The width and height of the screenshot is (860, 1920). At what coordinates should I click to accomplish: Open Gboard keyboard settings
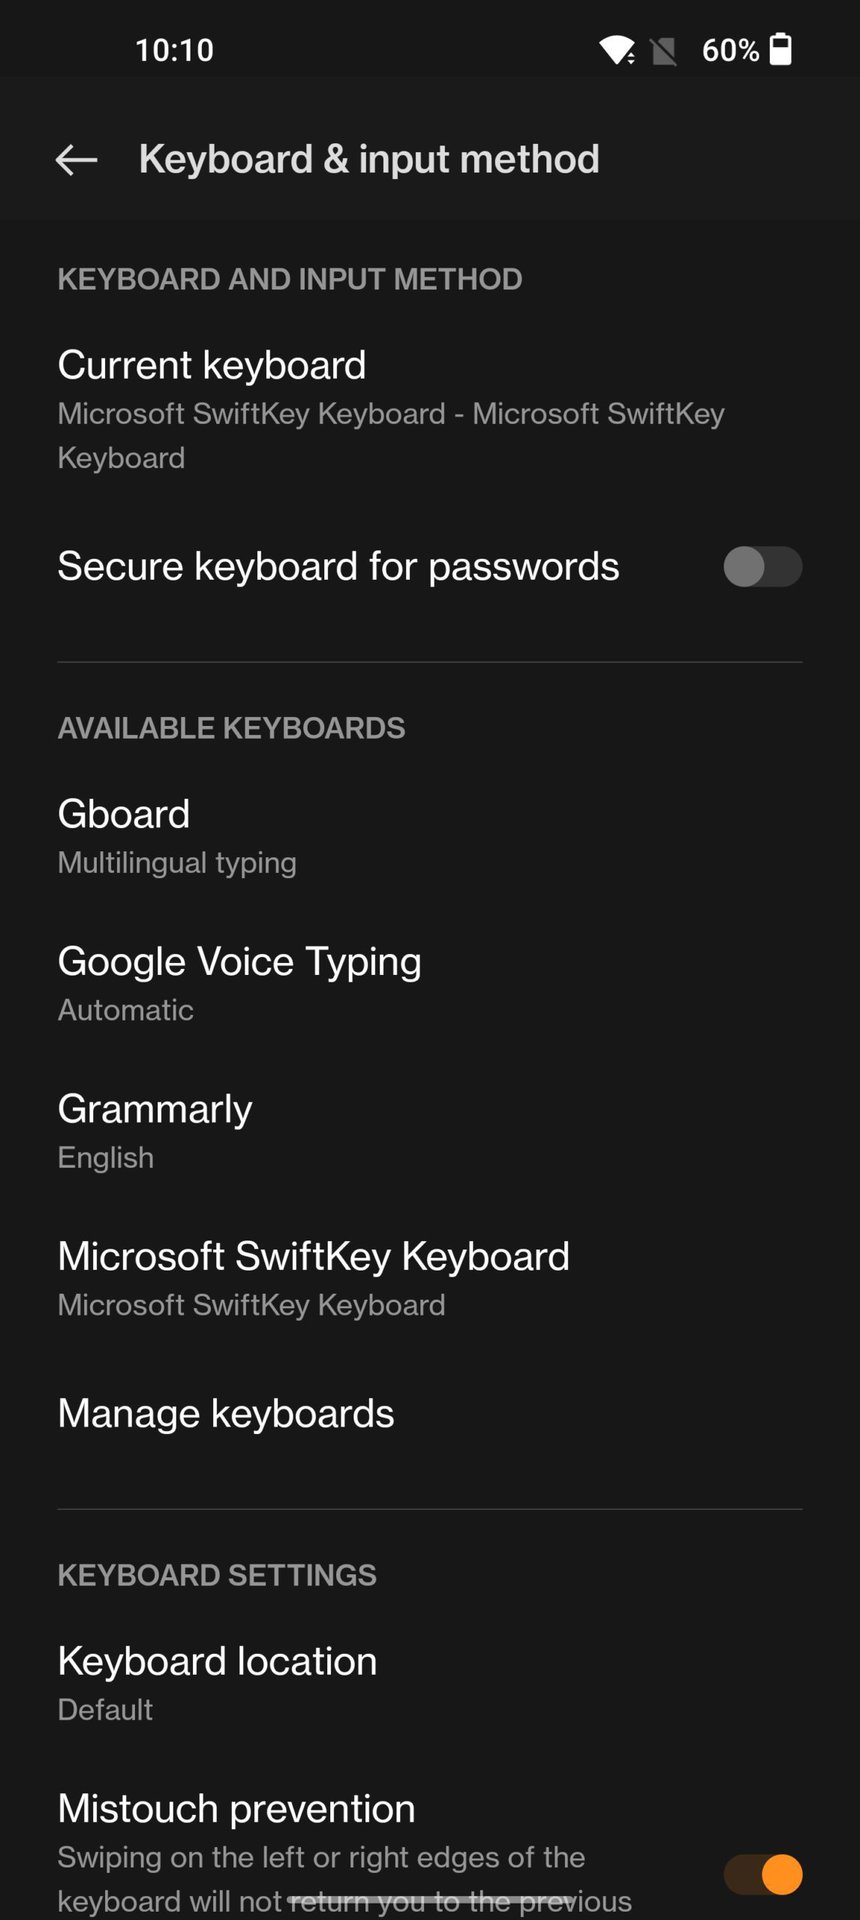(x=177, y=836)
